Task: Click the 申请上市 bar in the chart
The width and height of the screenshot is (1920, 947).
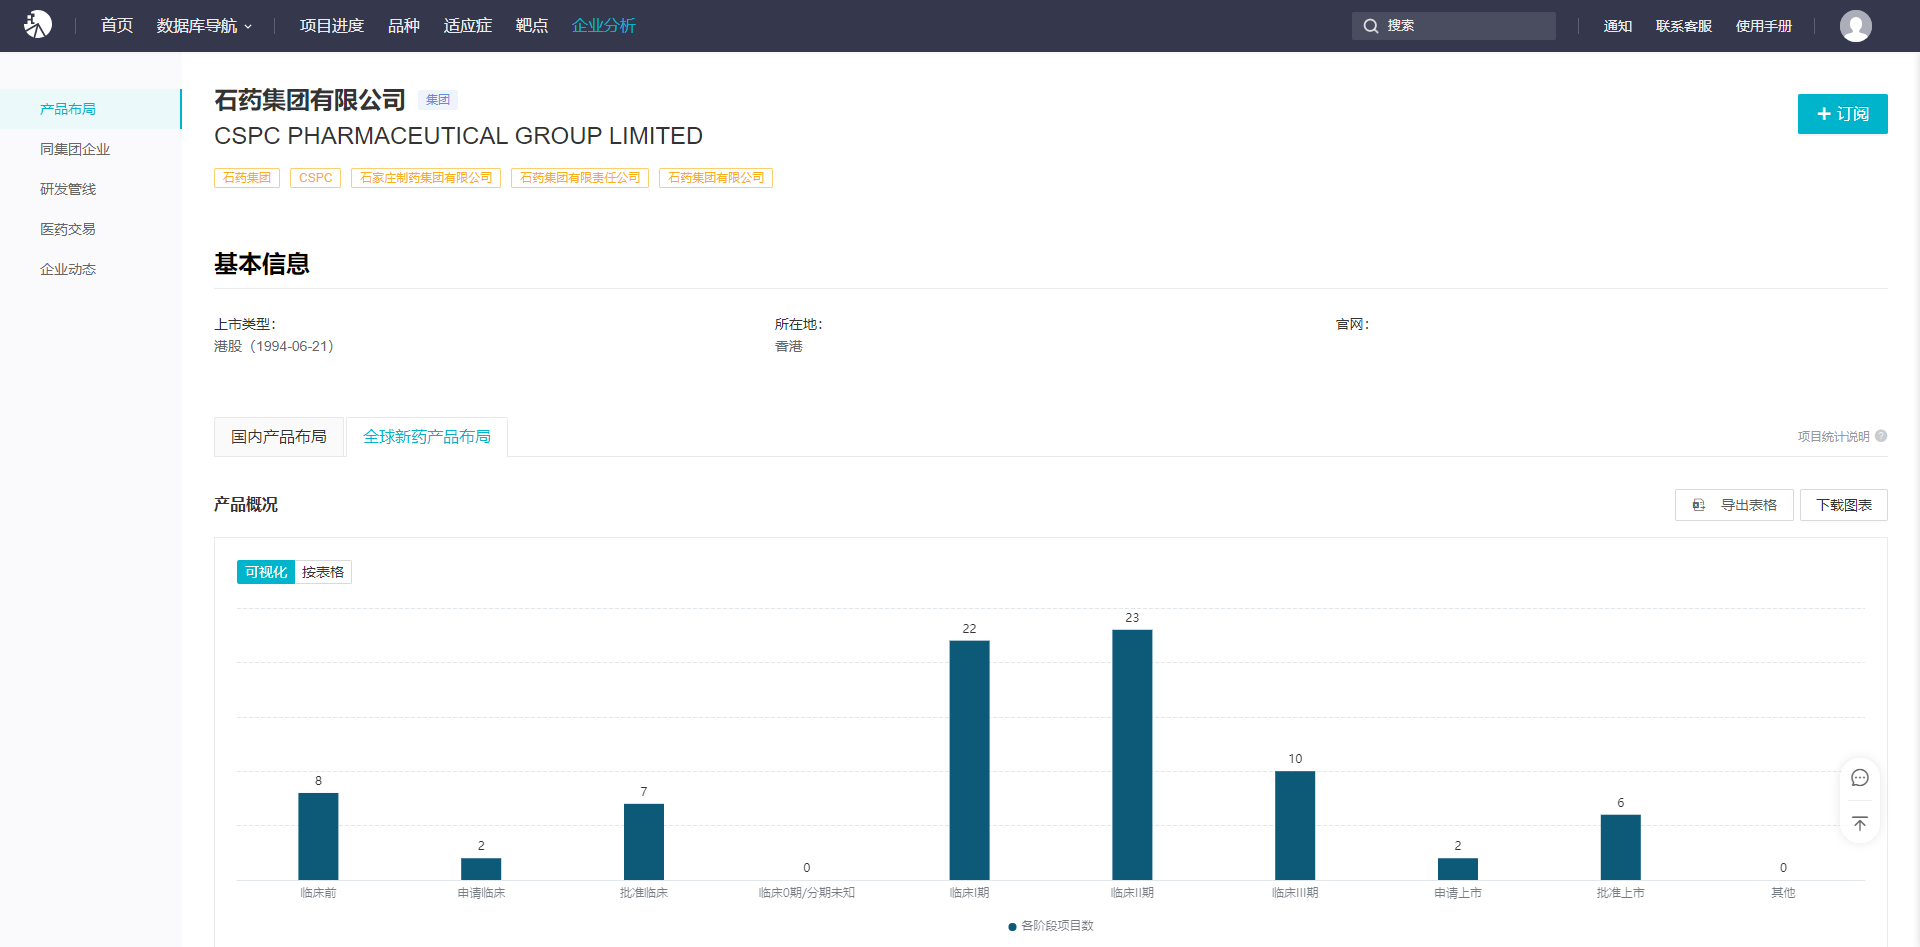Action: pyautogui.click(x=1458, y=869)
